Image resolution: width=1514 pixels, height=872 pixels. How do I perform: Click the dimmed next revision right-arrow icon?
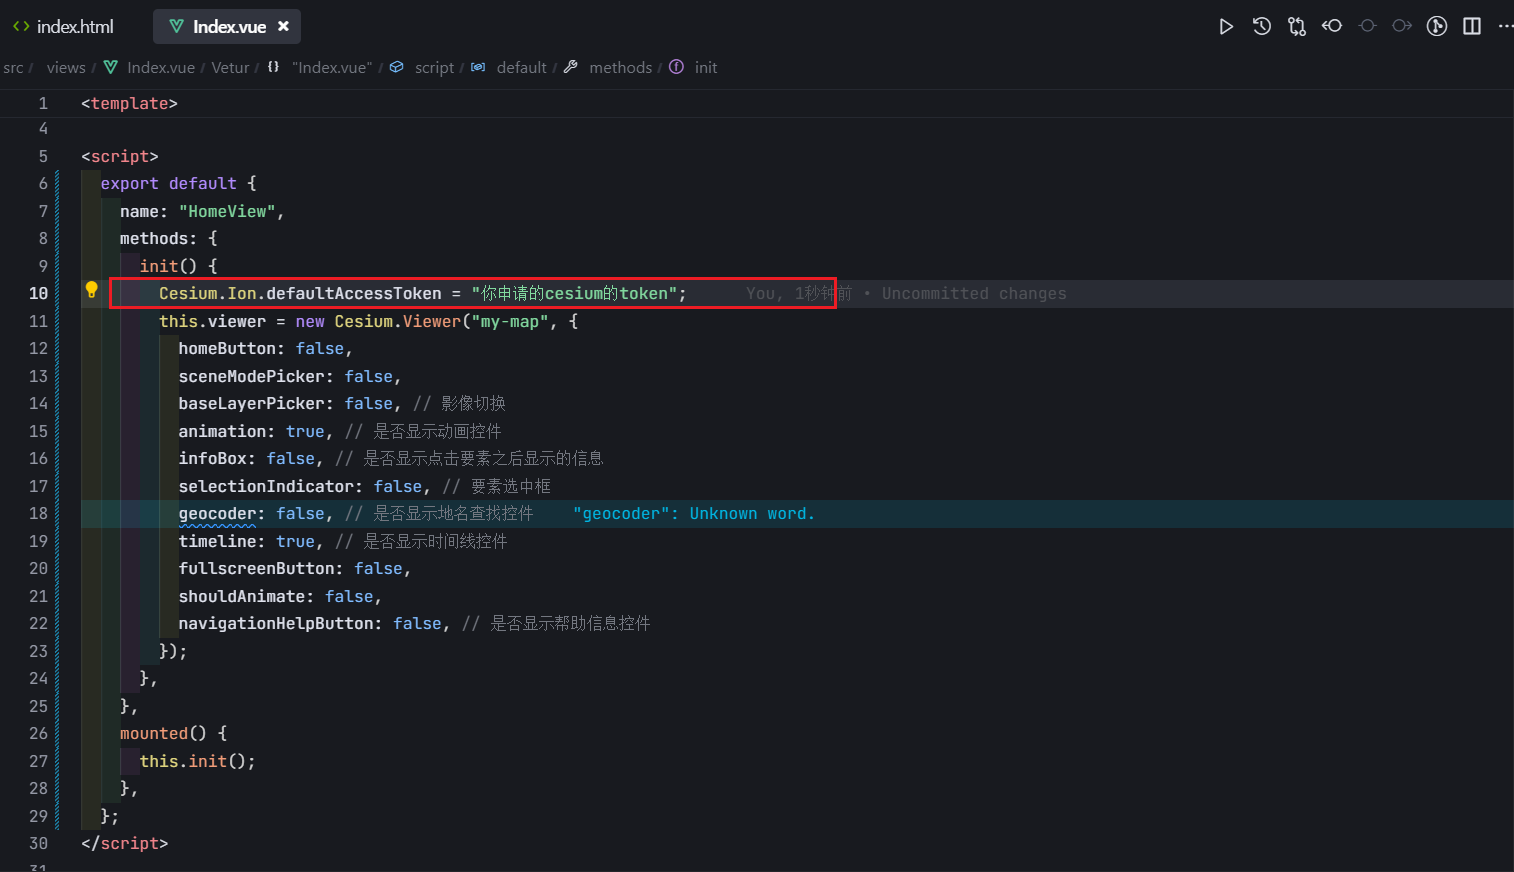(x=1402, y=26)
